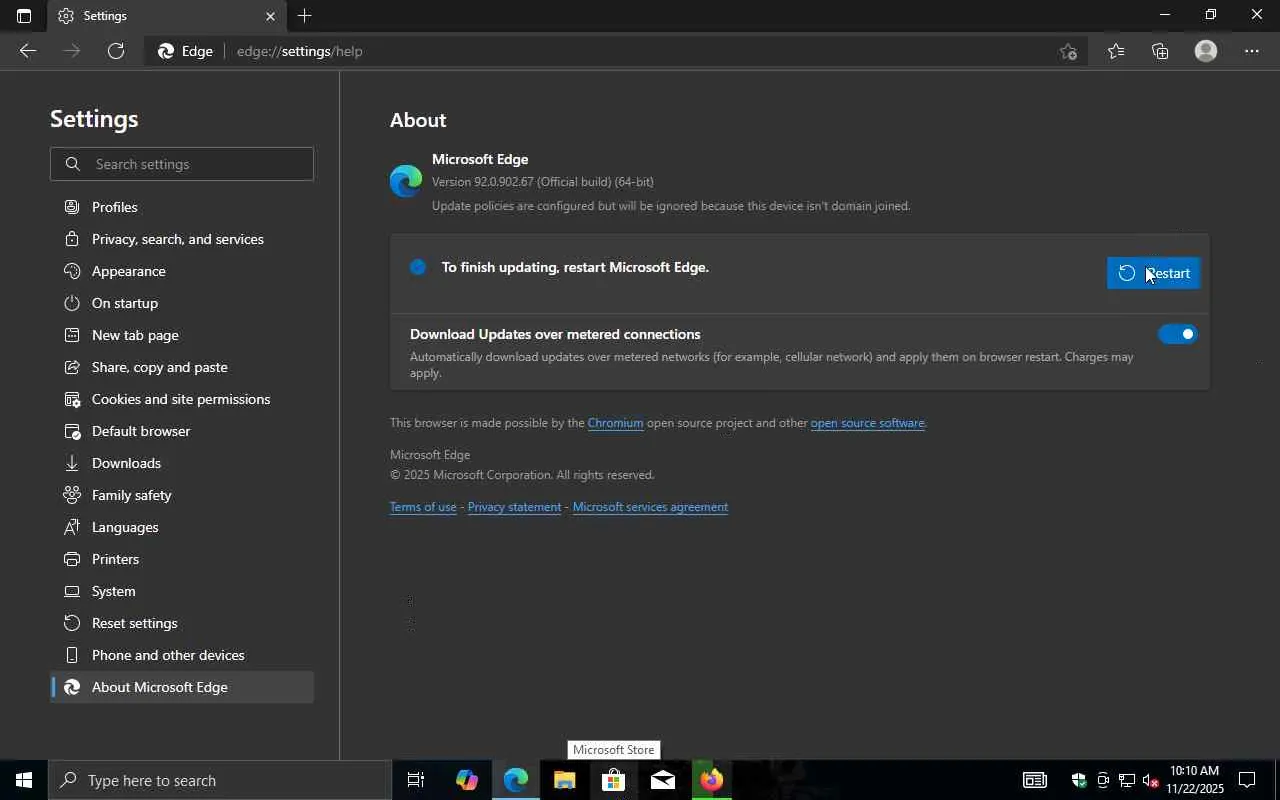This screenshot has width=1280, height=800.
Task: Open Task View on the taskbar
Action: tap(416, 780)
